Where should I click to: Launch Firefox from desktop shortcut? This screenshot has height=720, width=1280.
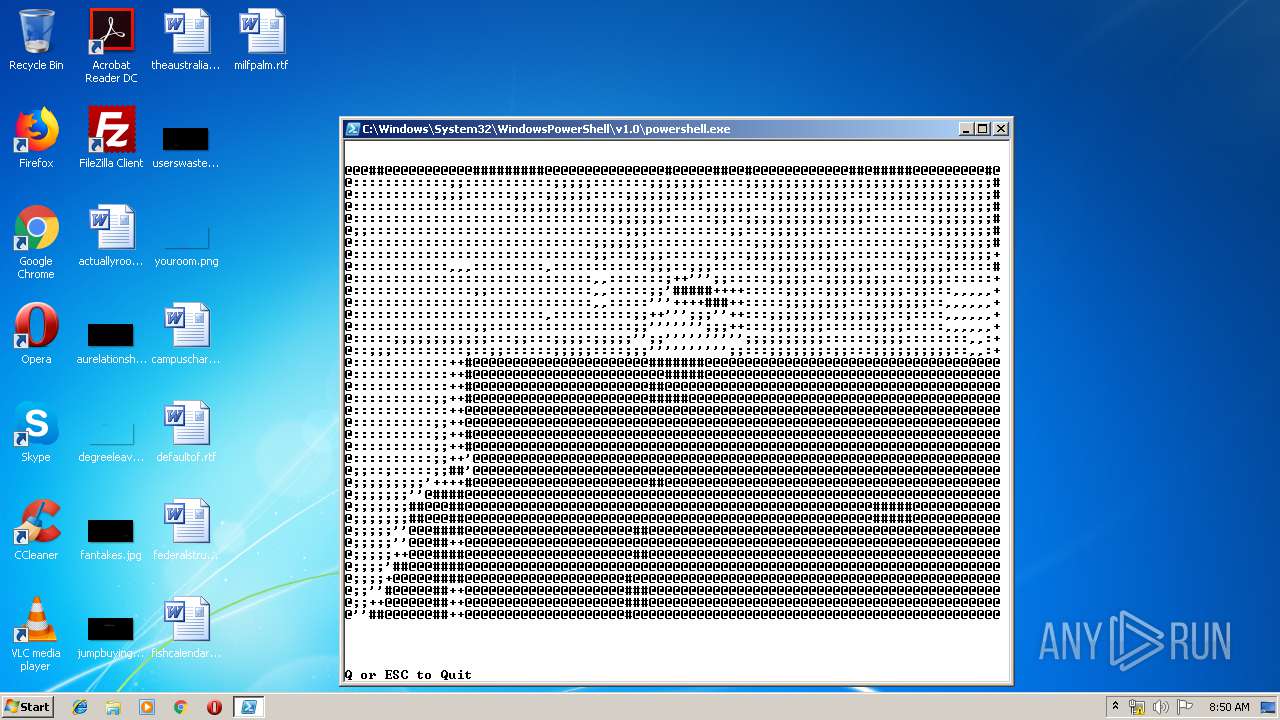(x=36, y=138)
